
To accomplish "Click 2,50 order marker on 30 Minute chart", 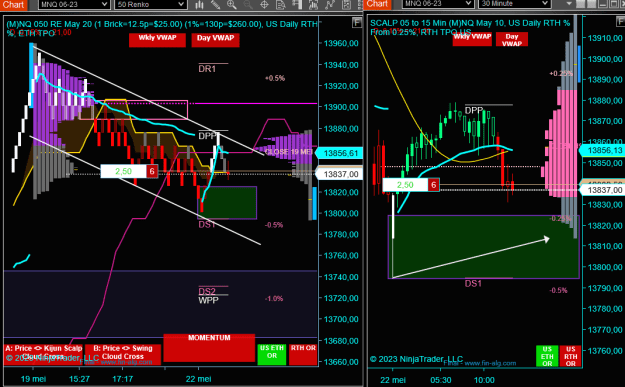I will (x=405, y=185).
